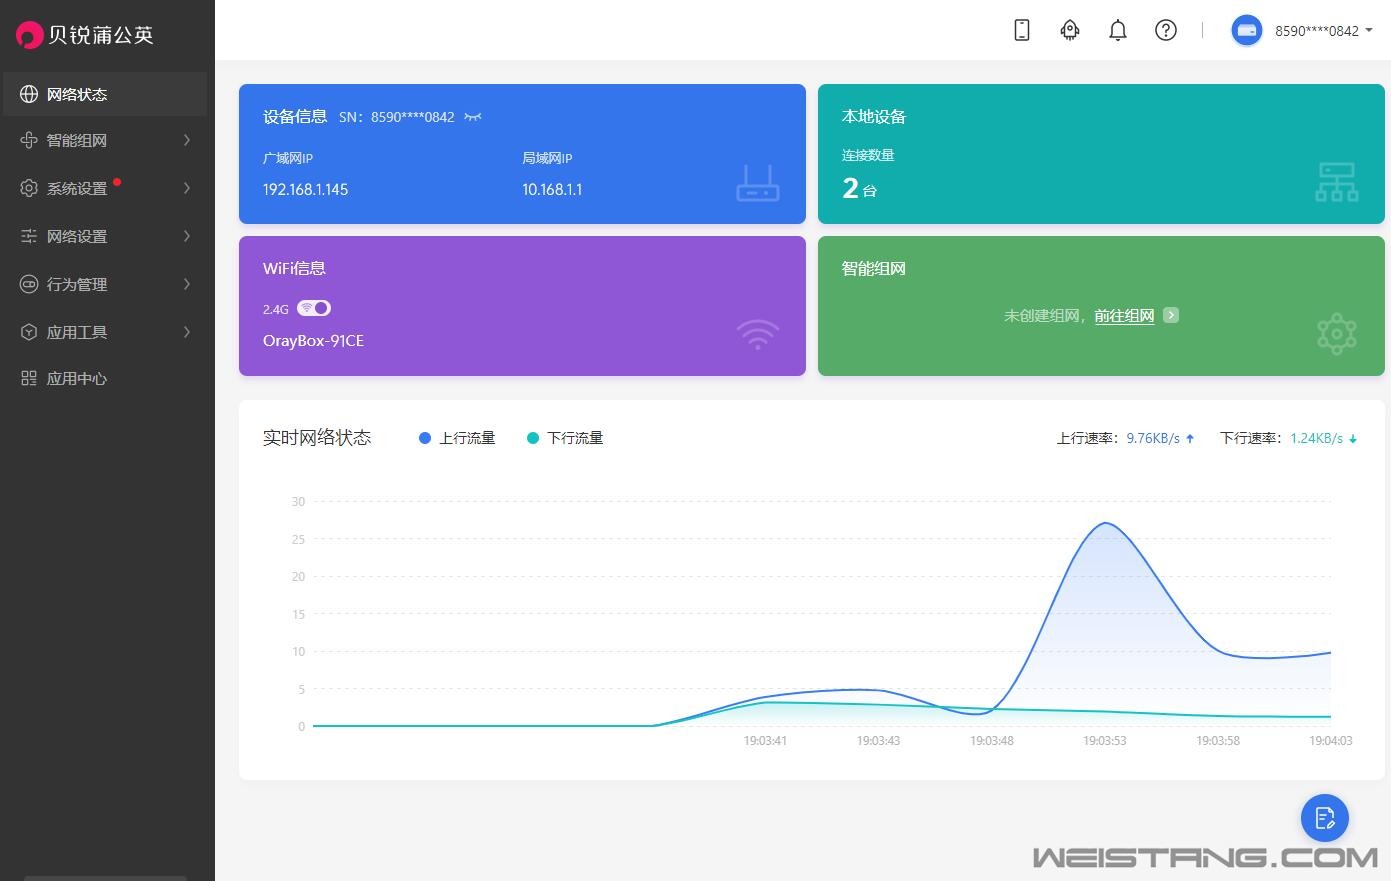The height and width of the screenshot is (881, 1391).
Task: Open the floating blue feedback note button
Action: (x=1325, y=818)
